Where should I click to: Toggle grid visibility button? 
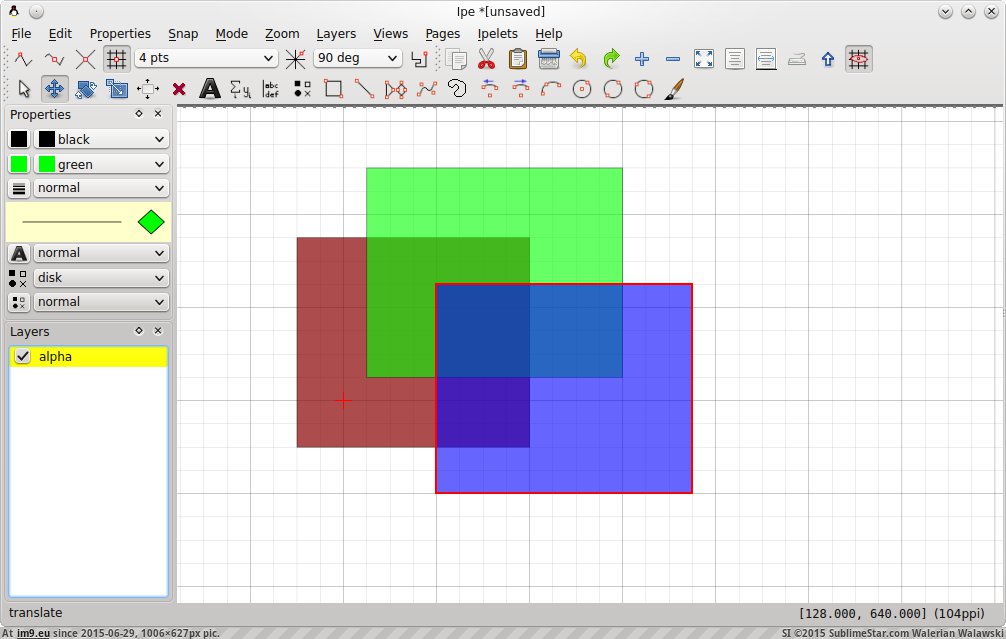click(858, 59)
